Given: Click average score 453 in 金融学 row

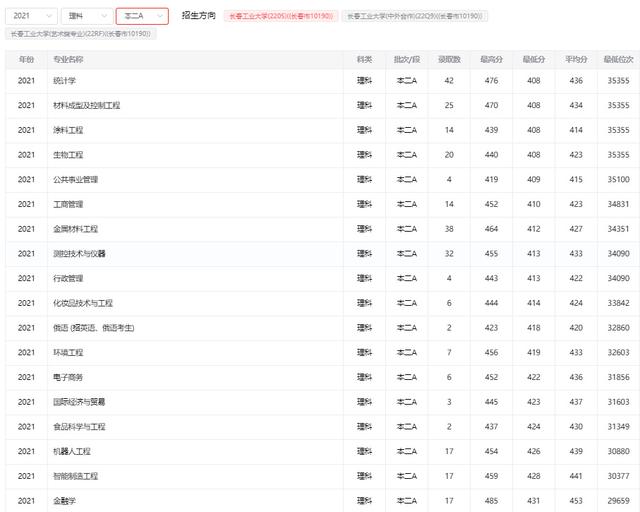Looking at the screenshot, I should 576,501.
